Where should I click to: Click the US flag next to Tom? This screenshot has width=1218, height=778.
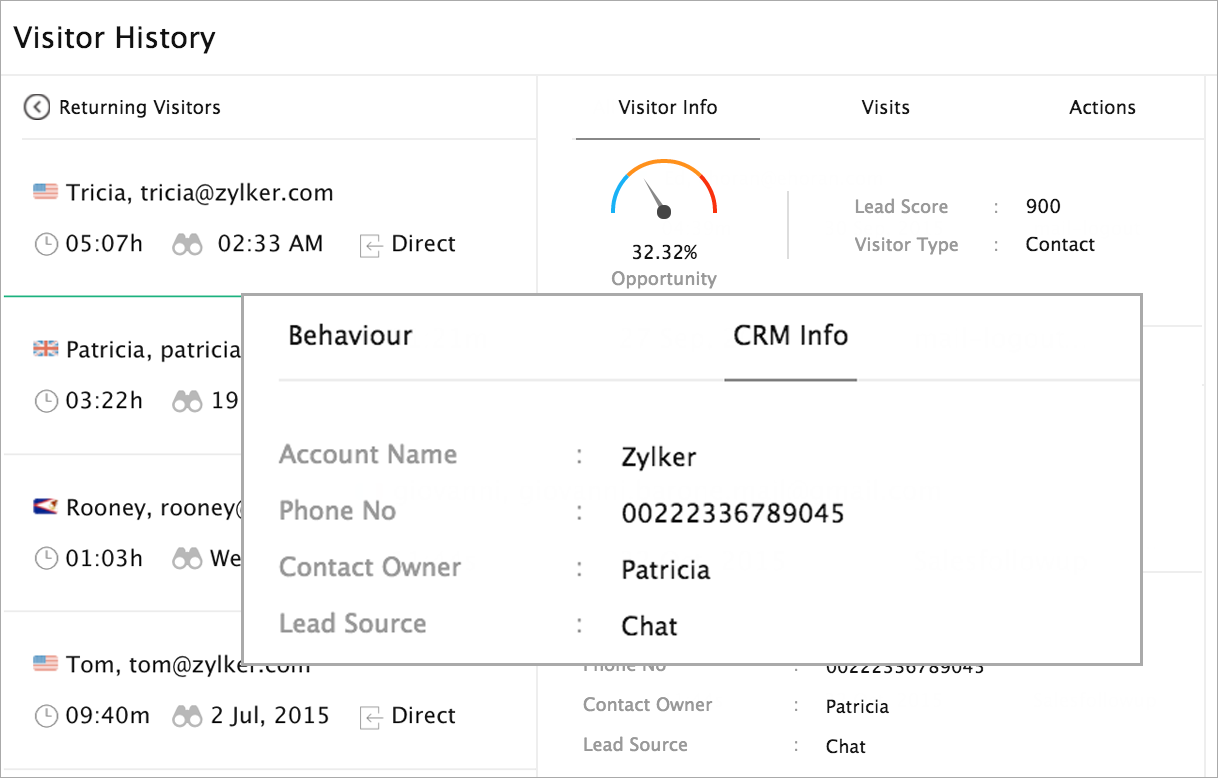(45, 664)
